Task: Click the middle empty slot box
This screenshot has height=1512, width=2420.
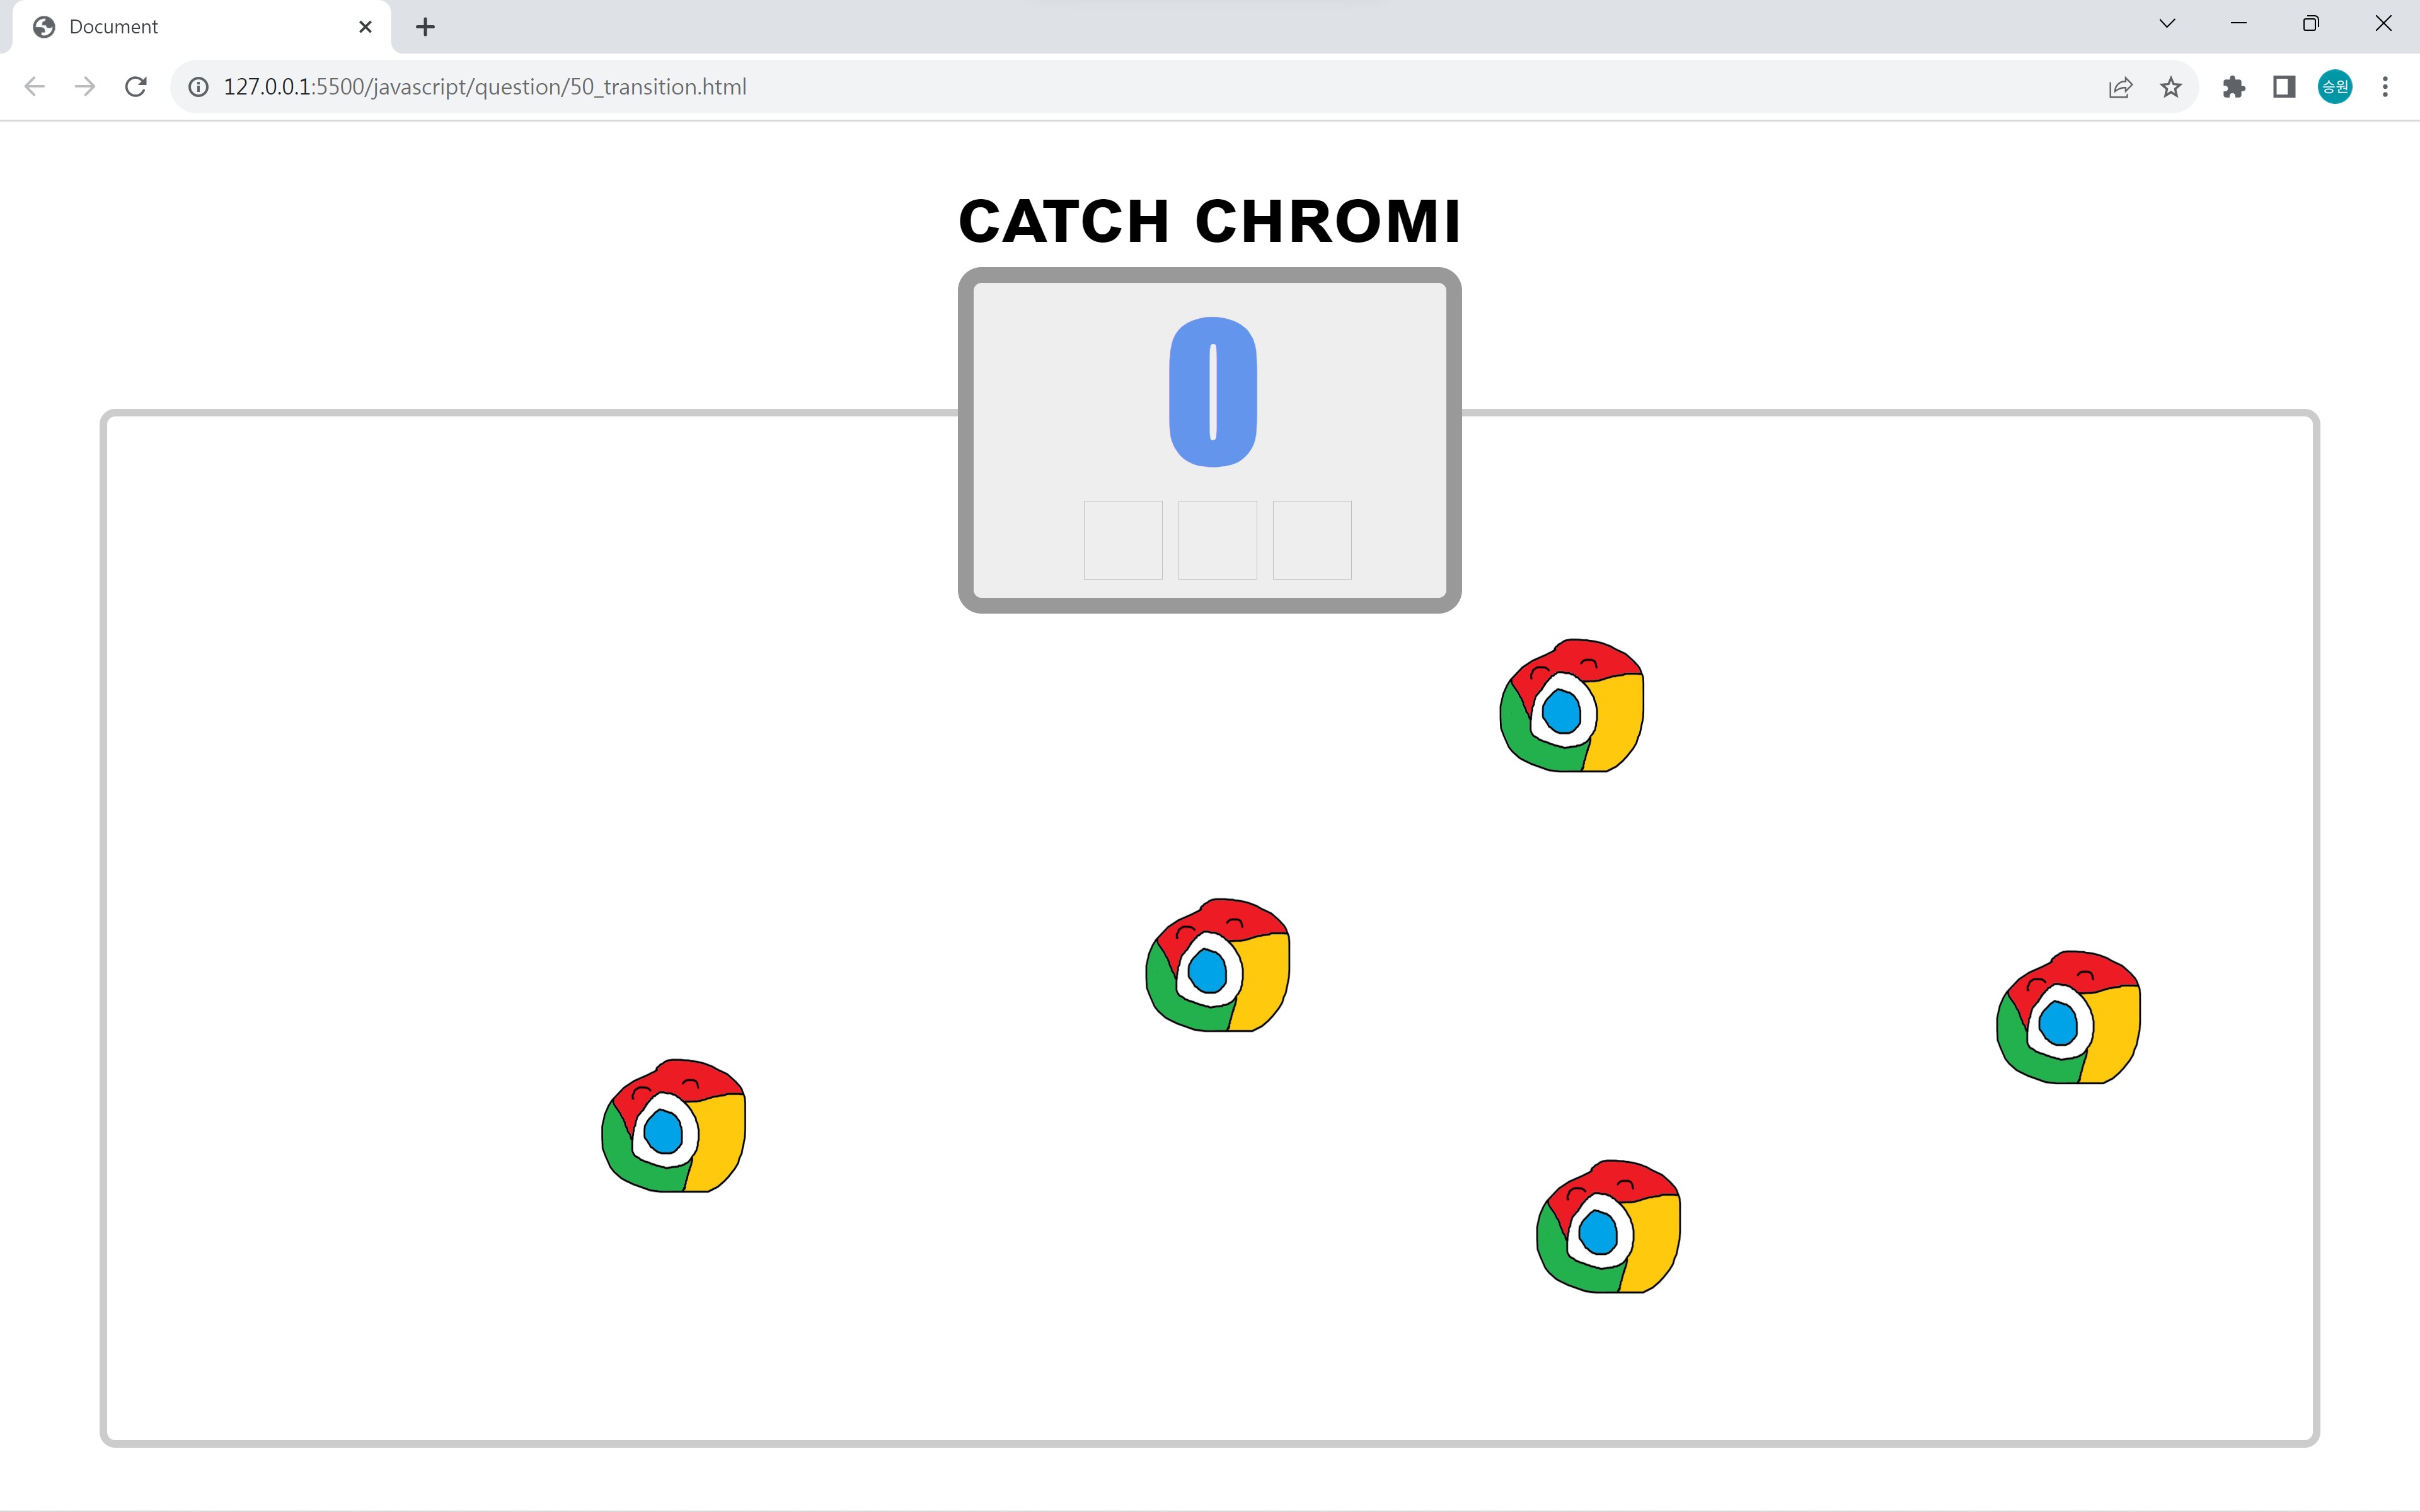Action: coord(1217,540)
